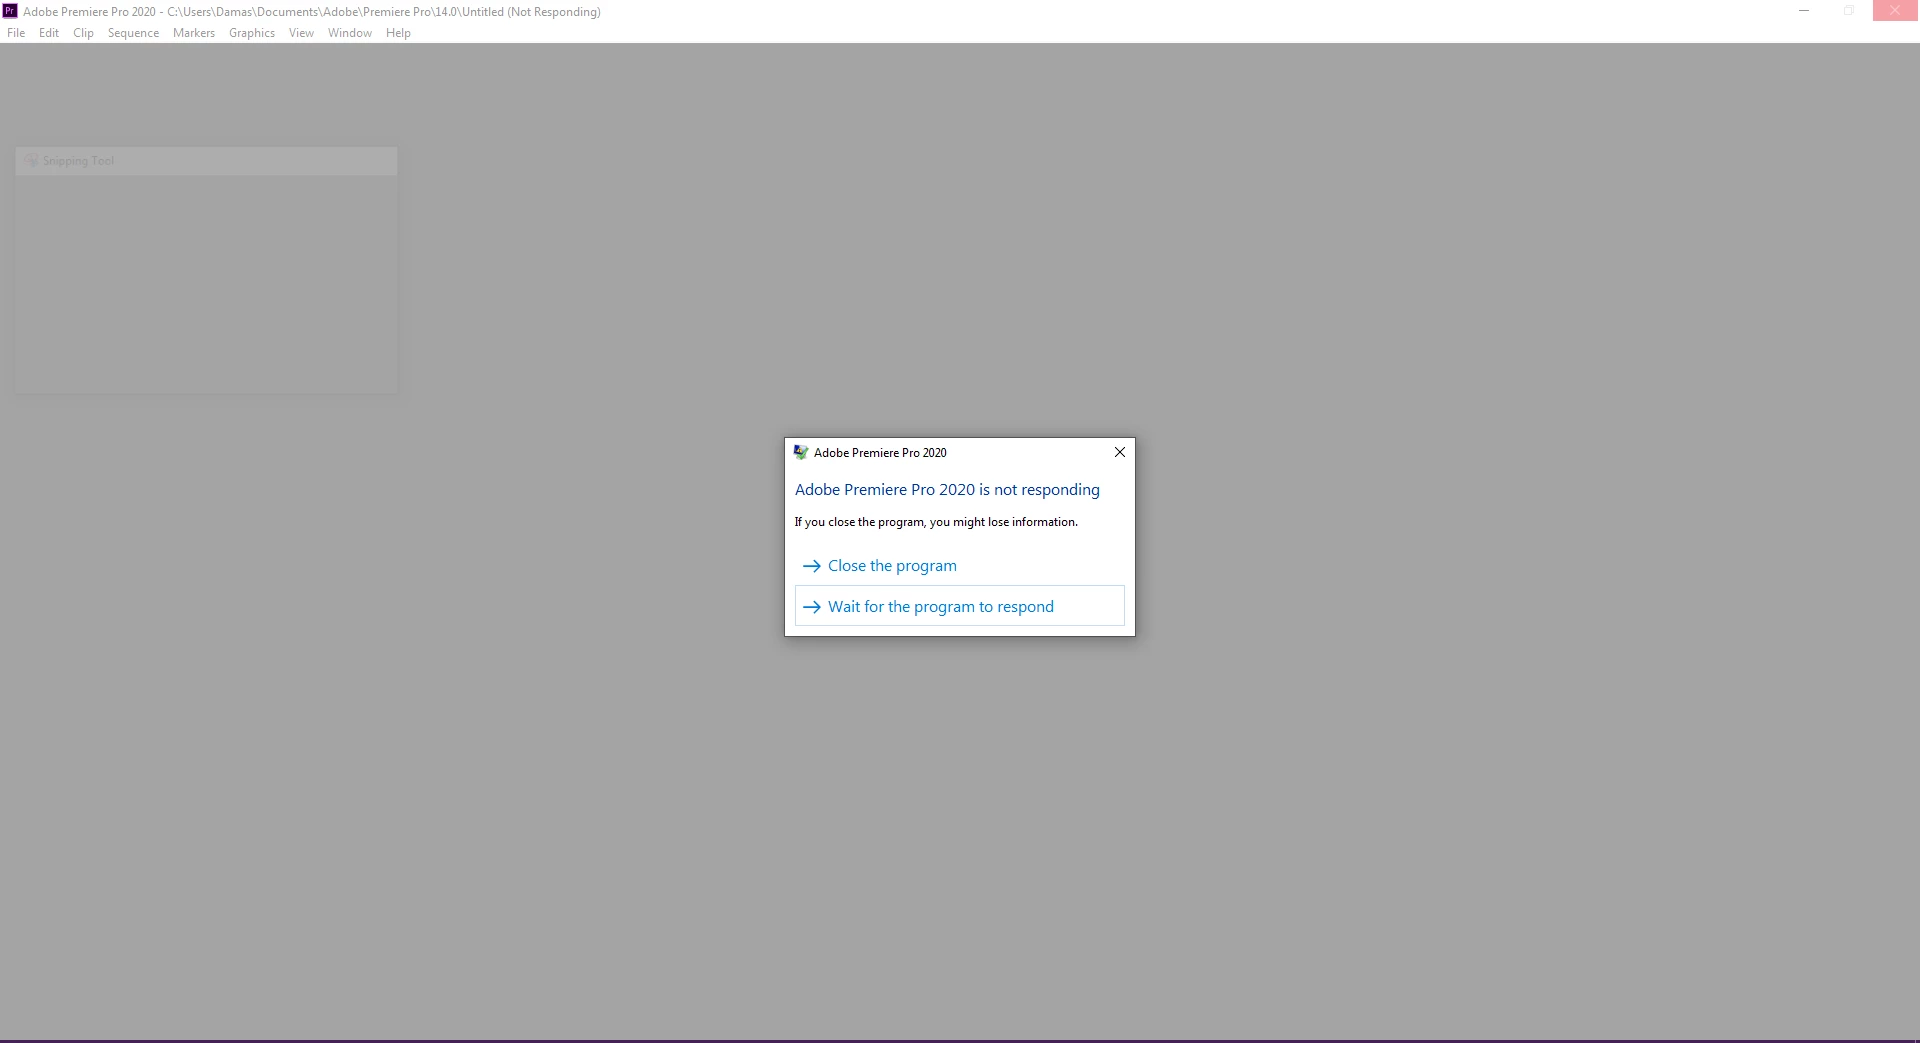Close the Premiere Pro main window
This screenshot has width=1920, height=1043.
coord(1896,11)
